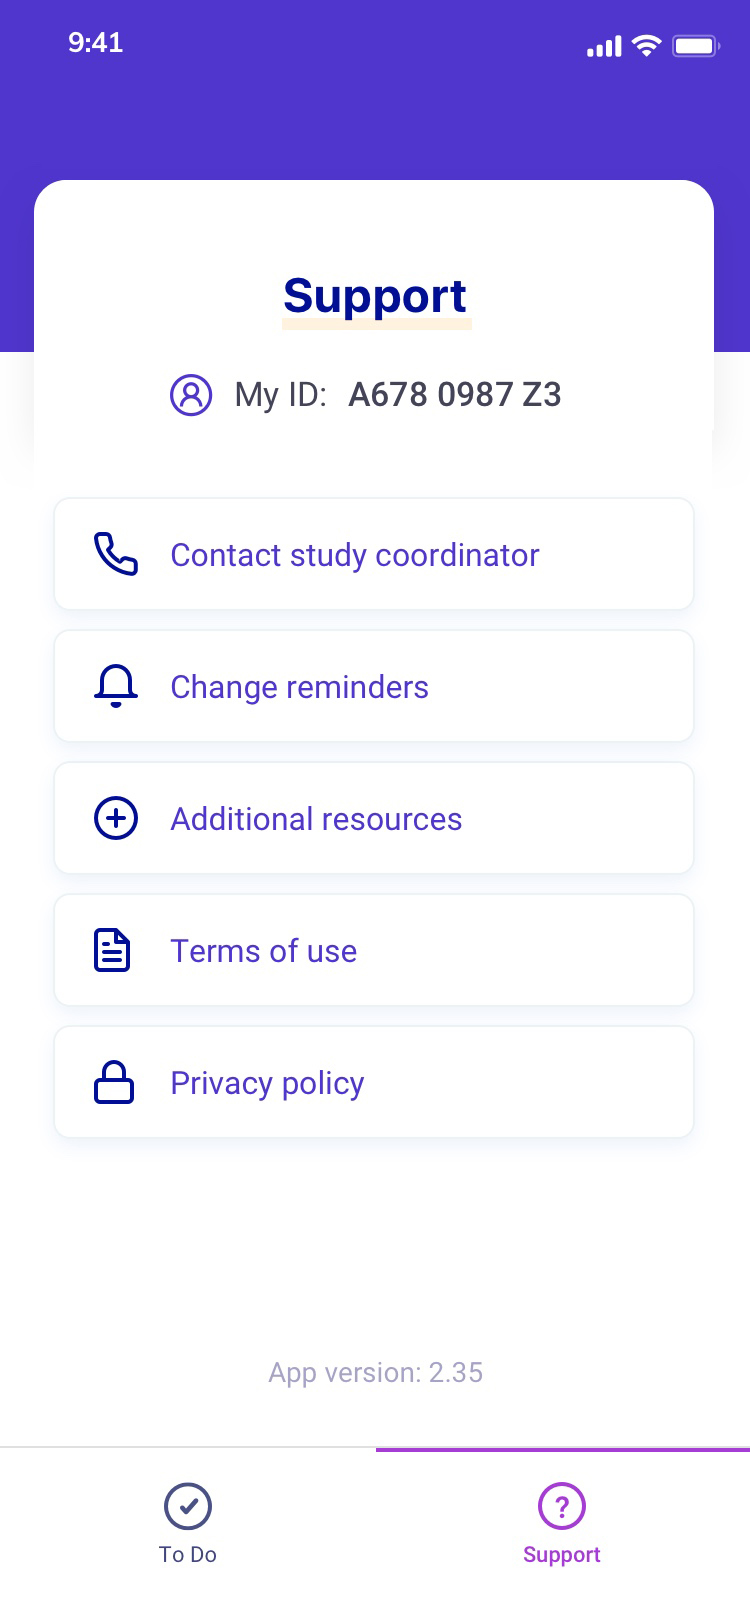Tap the App version 2.35 text
The width and height of the screenshot is (750, 1624).
click(x=376, y=1373)
